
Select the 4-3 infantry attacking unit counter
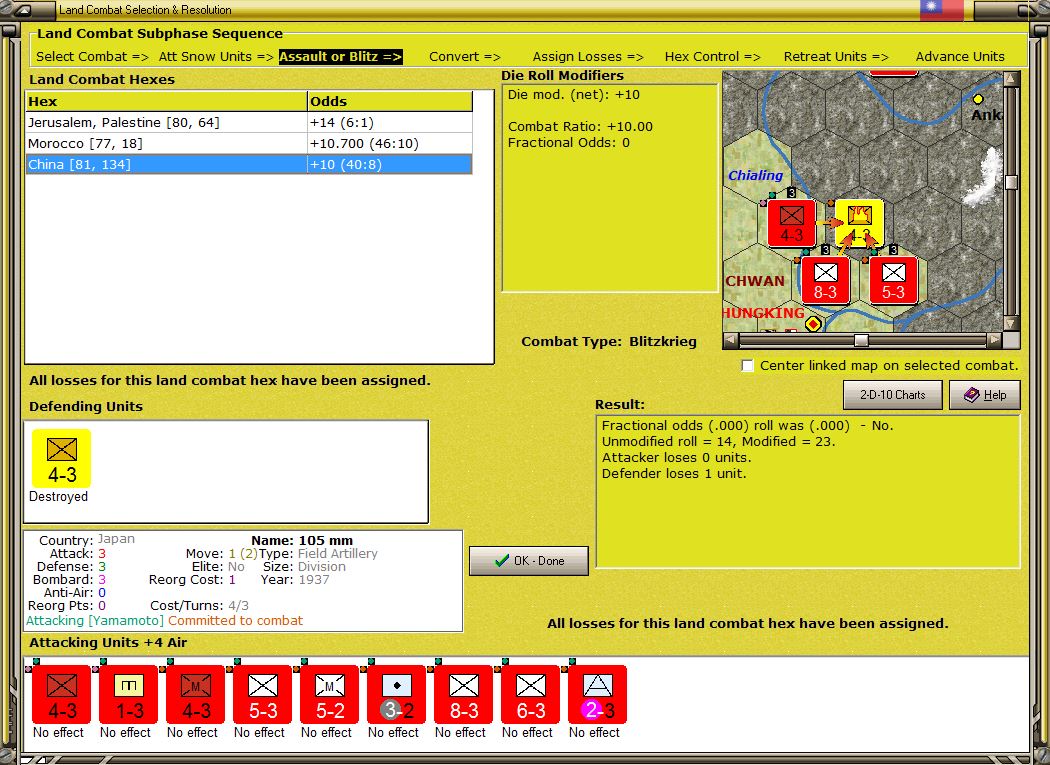[x=62, y=694]
